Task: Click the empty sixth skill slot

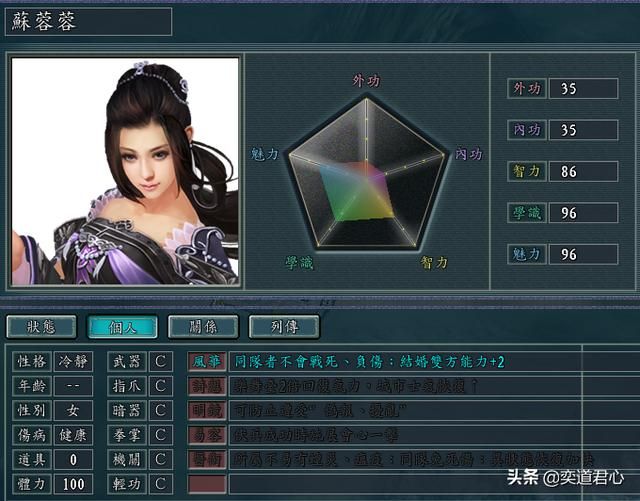Action: pos(207,484)
